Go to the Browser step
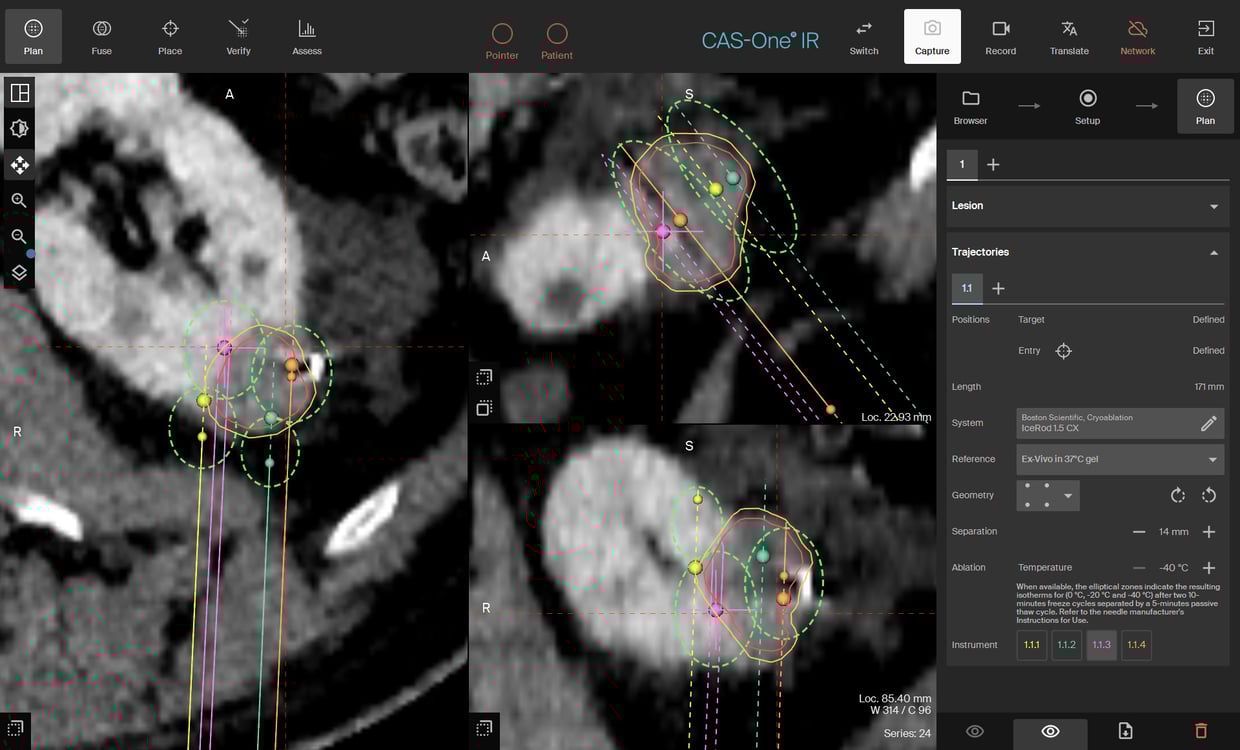 [x=970, y=107]
